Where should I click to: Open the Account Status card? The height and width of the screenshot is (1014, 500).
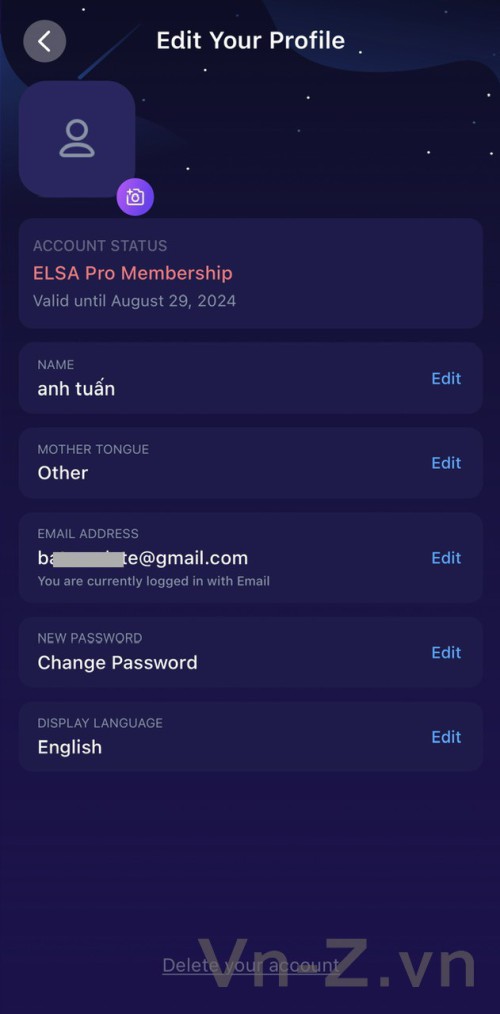[x=250, y=274]
